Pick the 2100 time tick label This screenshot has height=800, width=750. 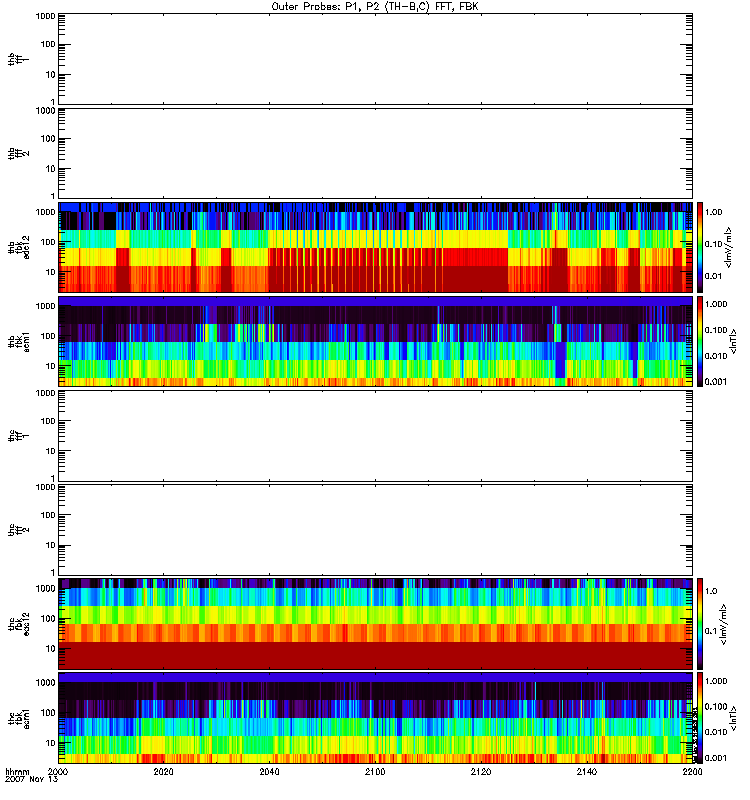[375, 773]
